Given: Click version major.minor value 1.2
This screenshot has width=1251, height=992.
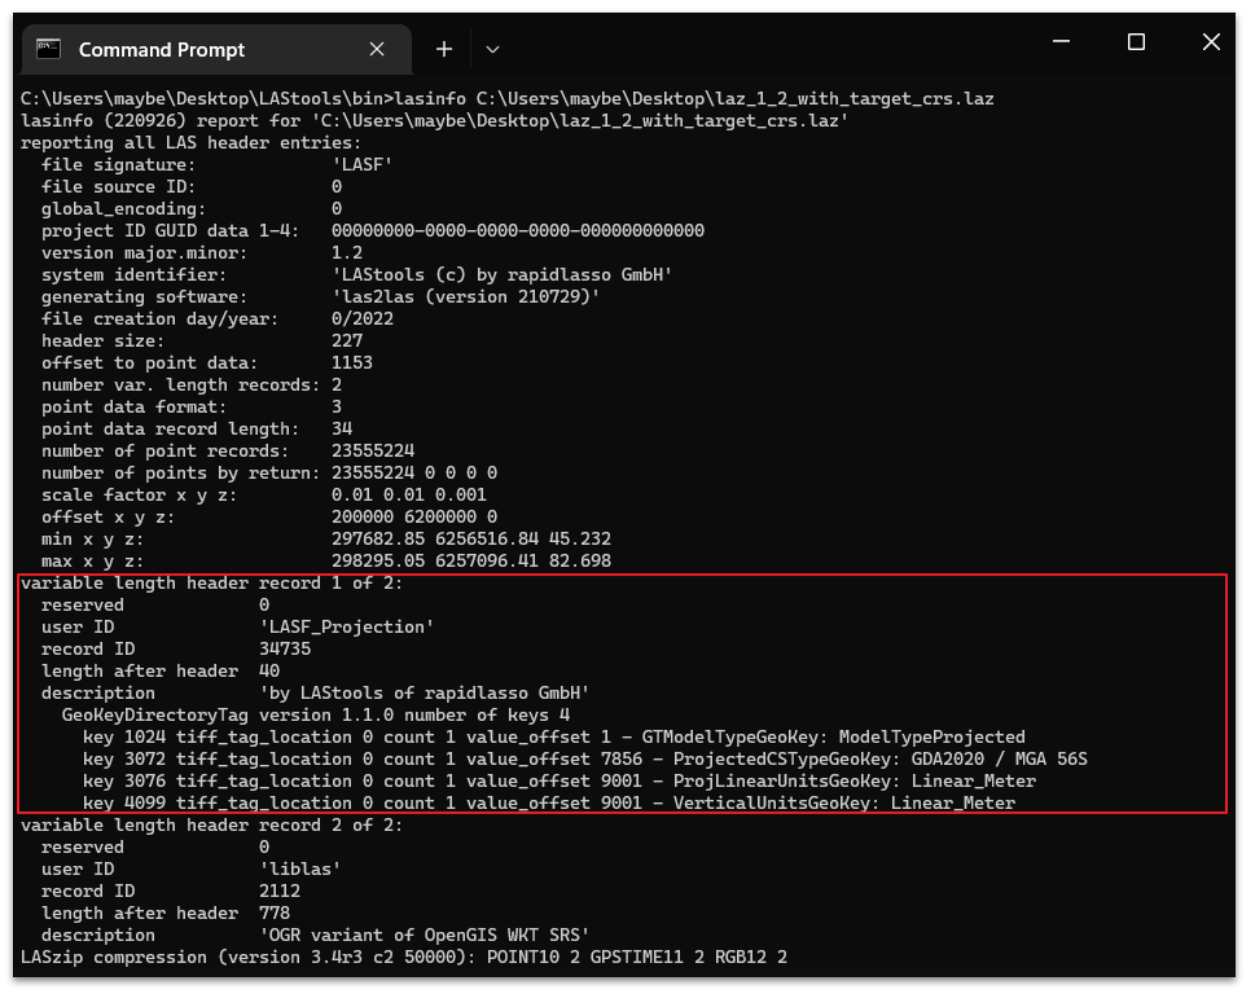Looking at the screenshot, I should (347, 253).
